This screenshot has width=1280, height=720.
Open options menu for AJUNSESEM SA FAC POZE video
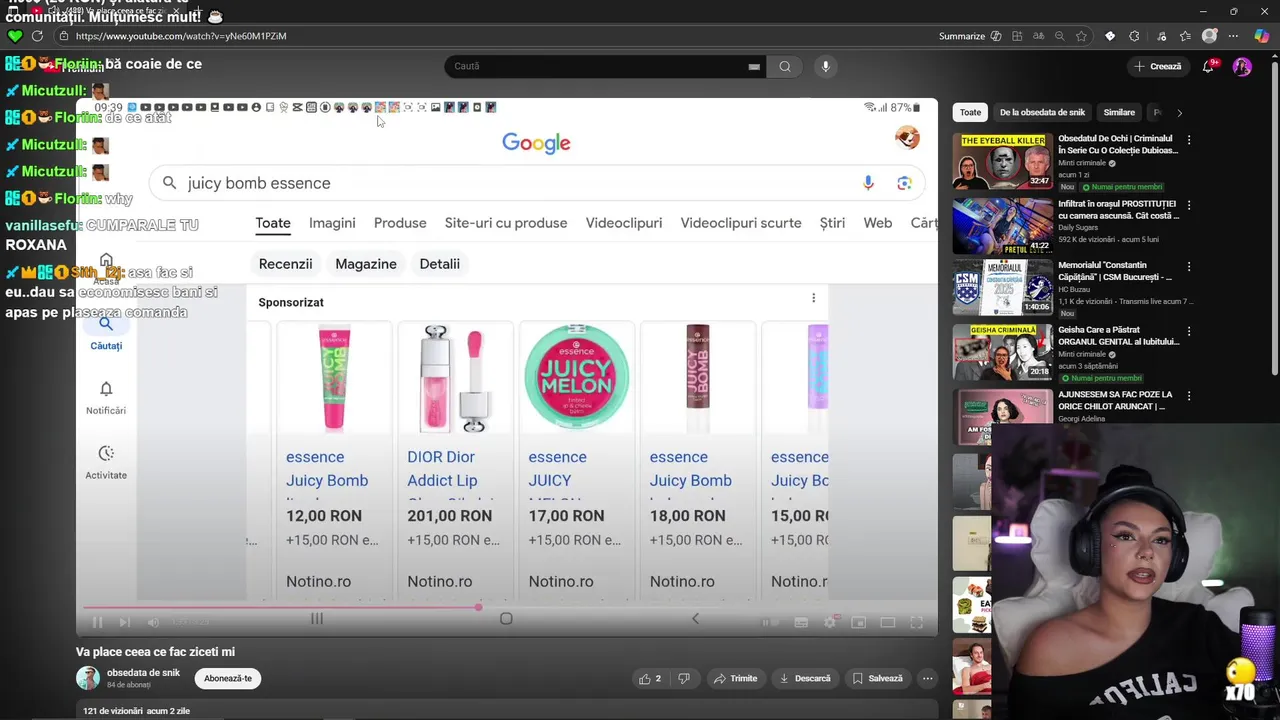click(1189, 395)
